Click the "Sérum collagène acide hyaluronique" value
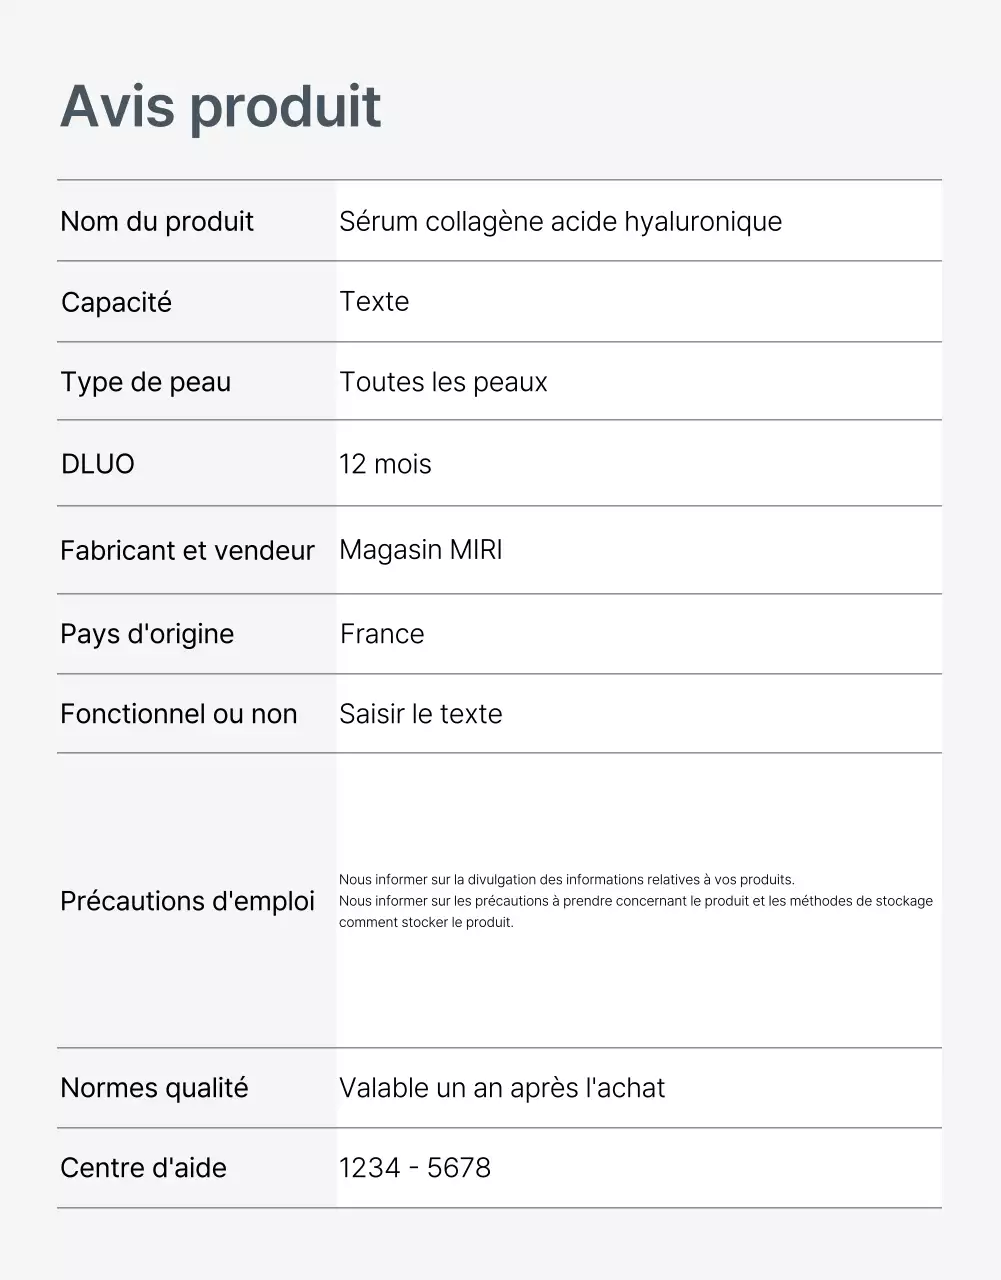This screenshot has height=1280, width=1001. click(560, 221)
